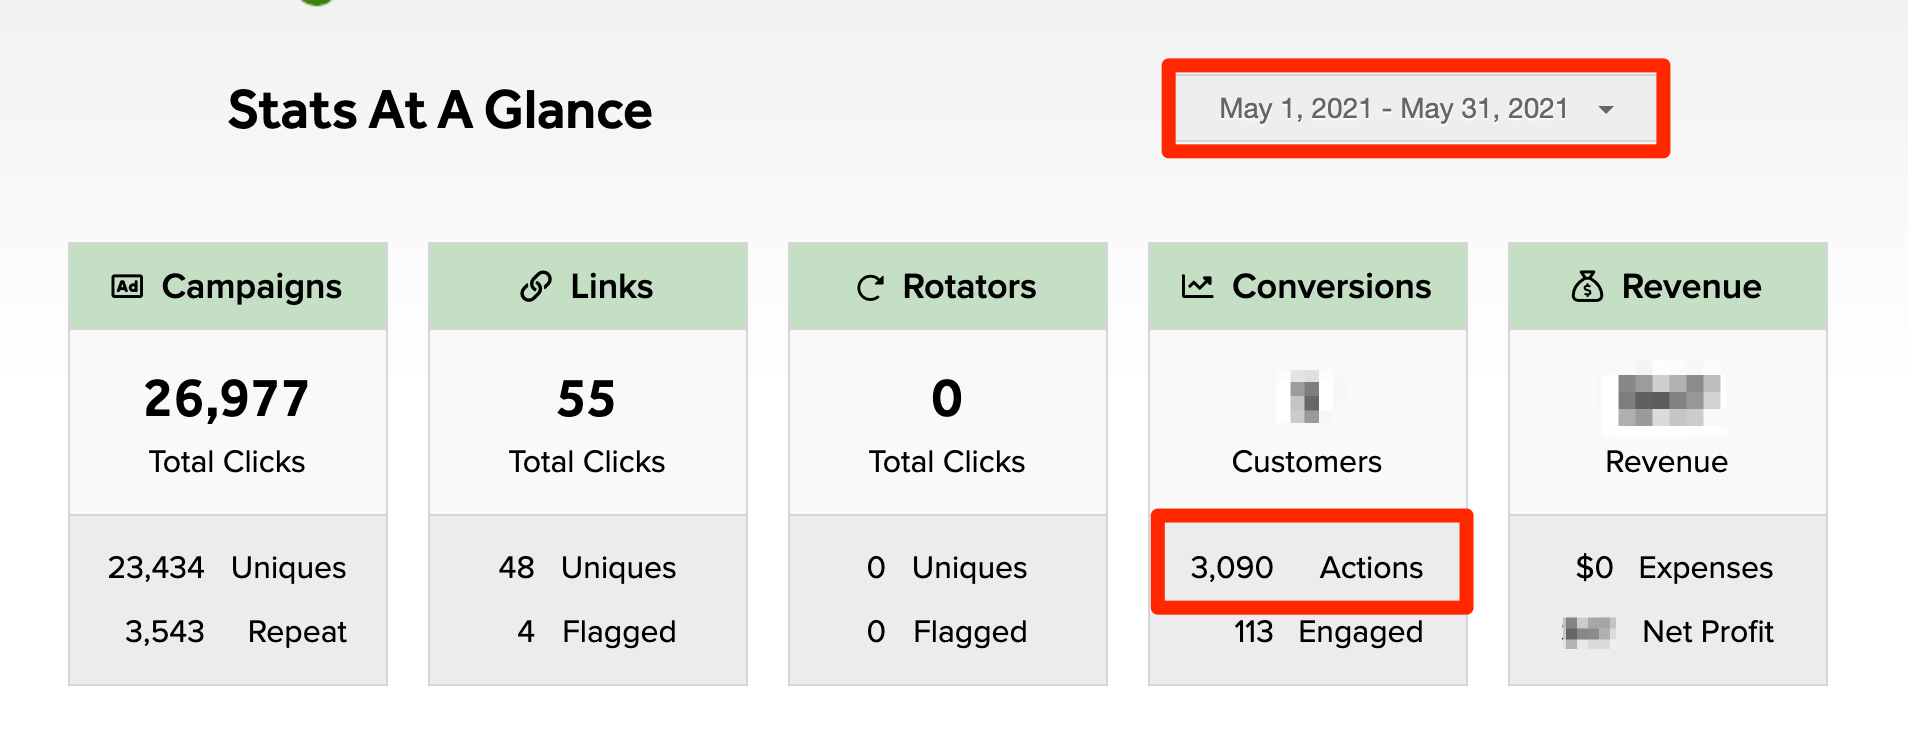Viewport: 1908px width, 750px height.
Task: Click 23,434 Uniques under Campaigns
Action: coord(227,567)
